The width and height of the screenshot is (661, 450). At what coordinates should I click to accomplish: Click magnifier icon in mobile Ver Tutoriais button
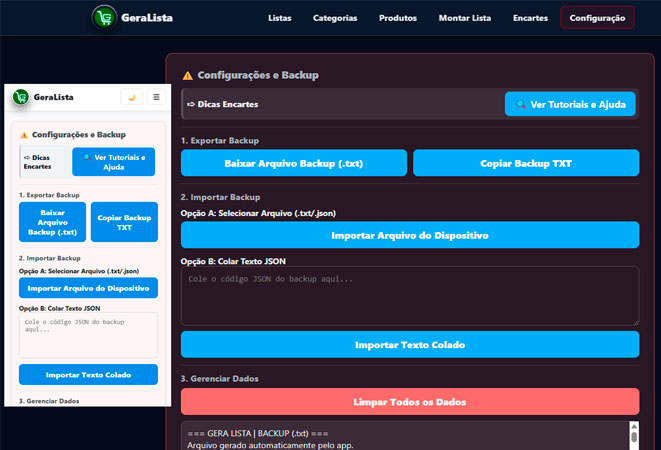click(87, 157)
